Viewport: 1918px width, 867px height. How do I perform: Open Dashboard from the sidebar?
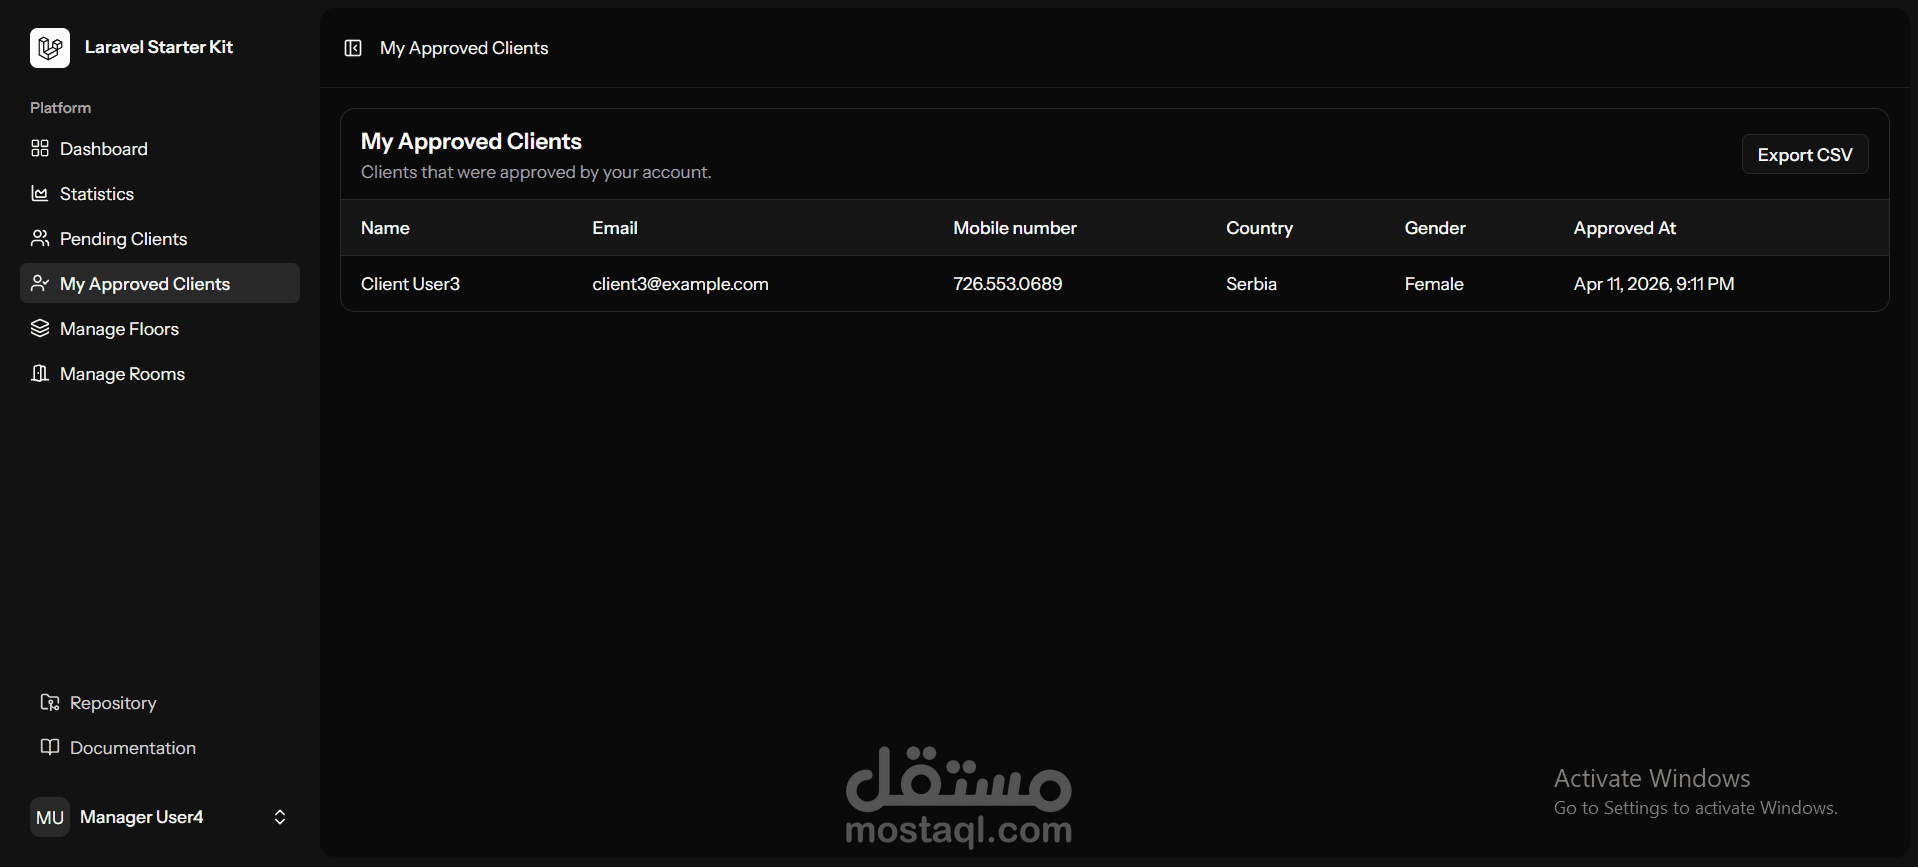click(160, 148)
